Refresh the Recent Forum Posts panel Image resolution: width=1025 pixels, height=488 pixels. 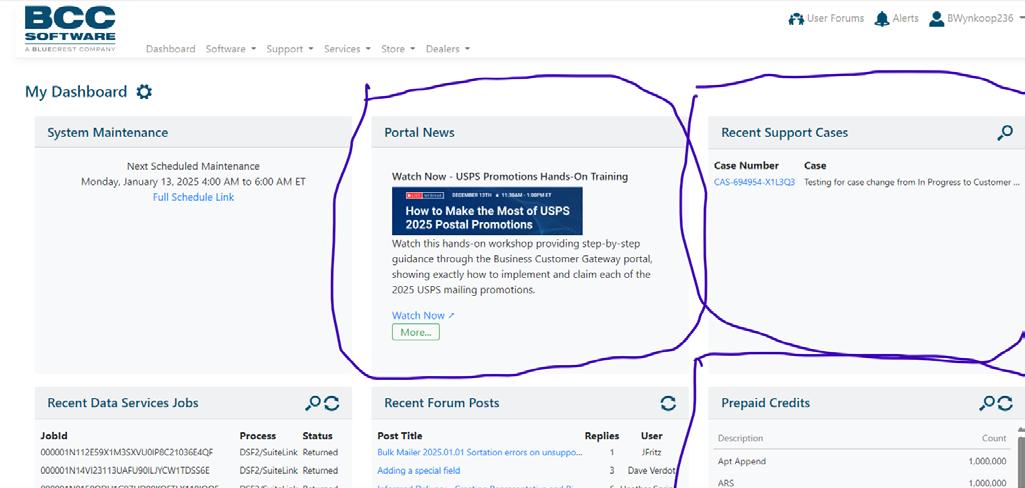[668, 403]
